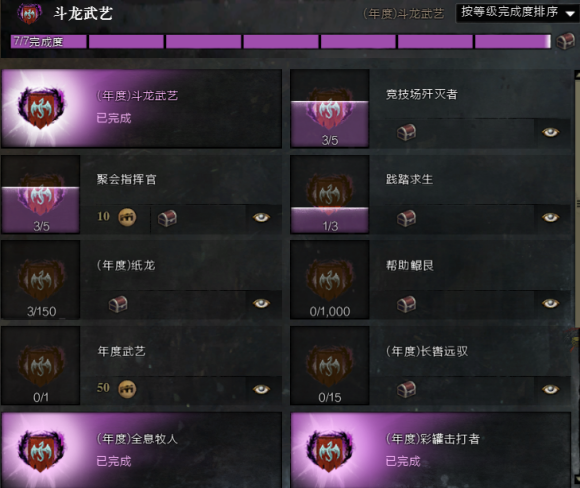Open the 按等级完成度排序 sort dropdown
This screenshot has height=488, width=580.
coord(517,13)
